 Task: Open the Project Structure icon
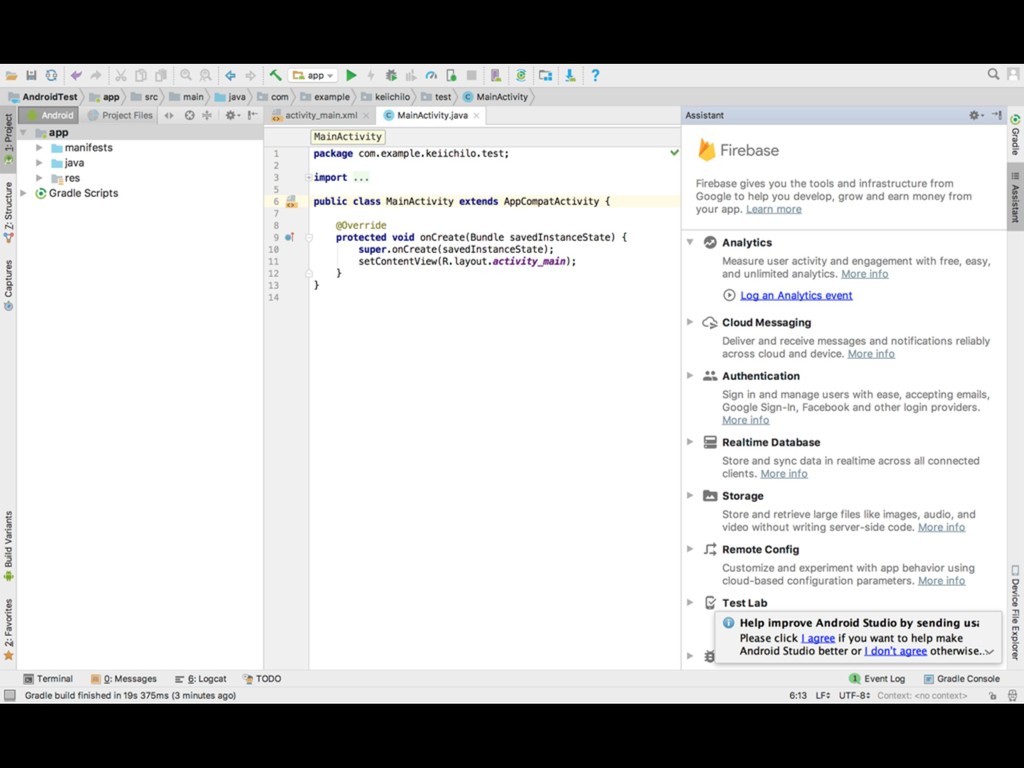pyautogui.click(x=545, y=76)
